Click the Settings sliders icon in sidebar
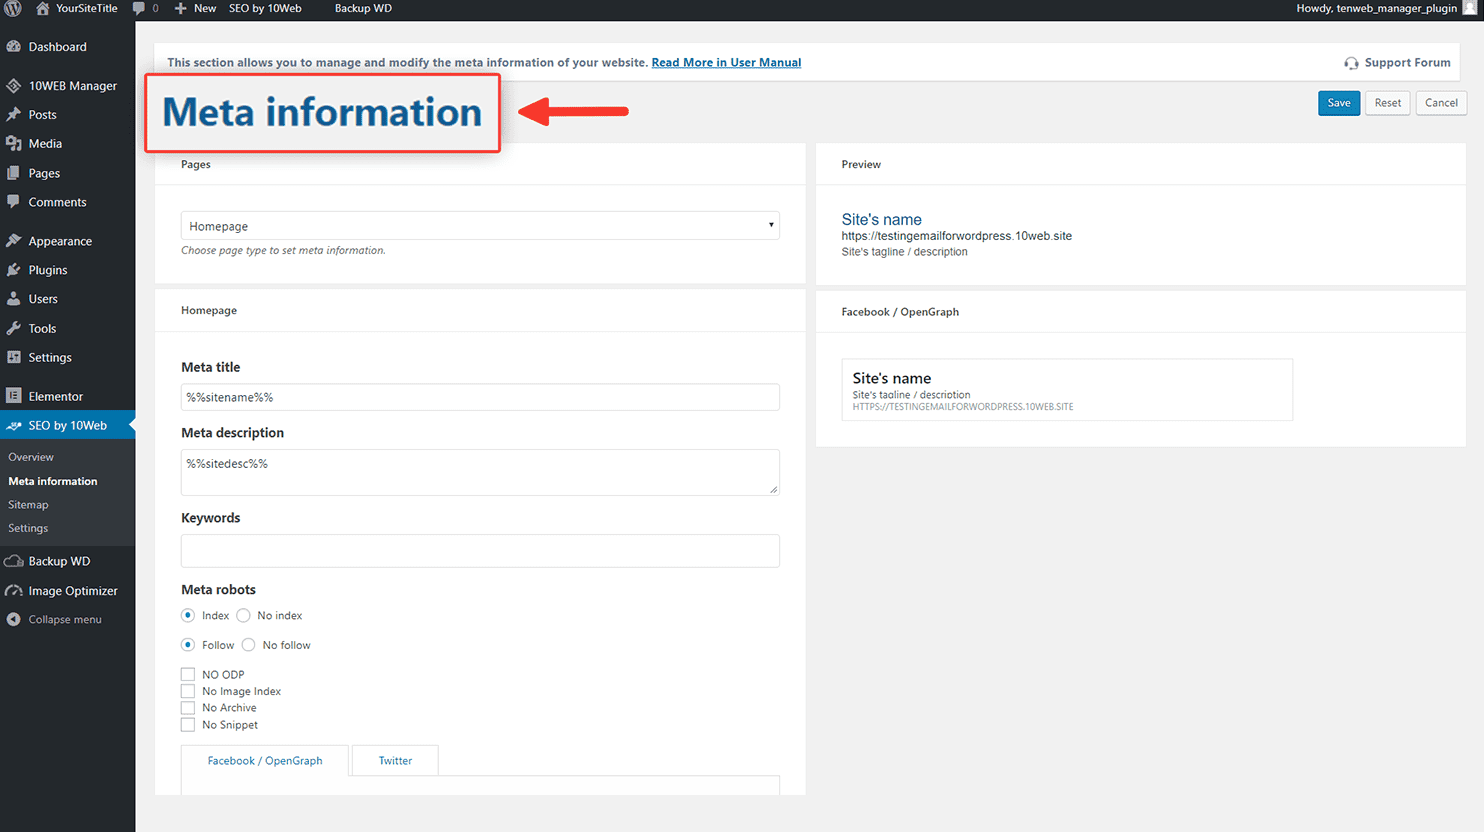The width and height of the screenshot is (1484, 832). (14, 357)
